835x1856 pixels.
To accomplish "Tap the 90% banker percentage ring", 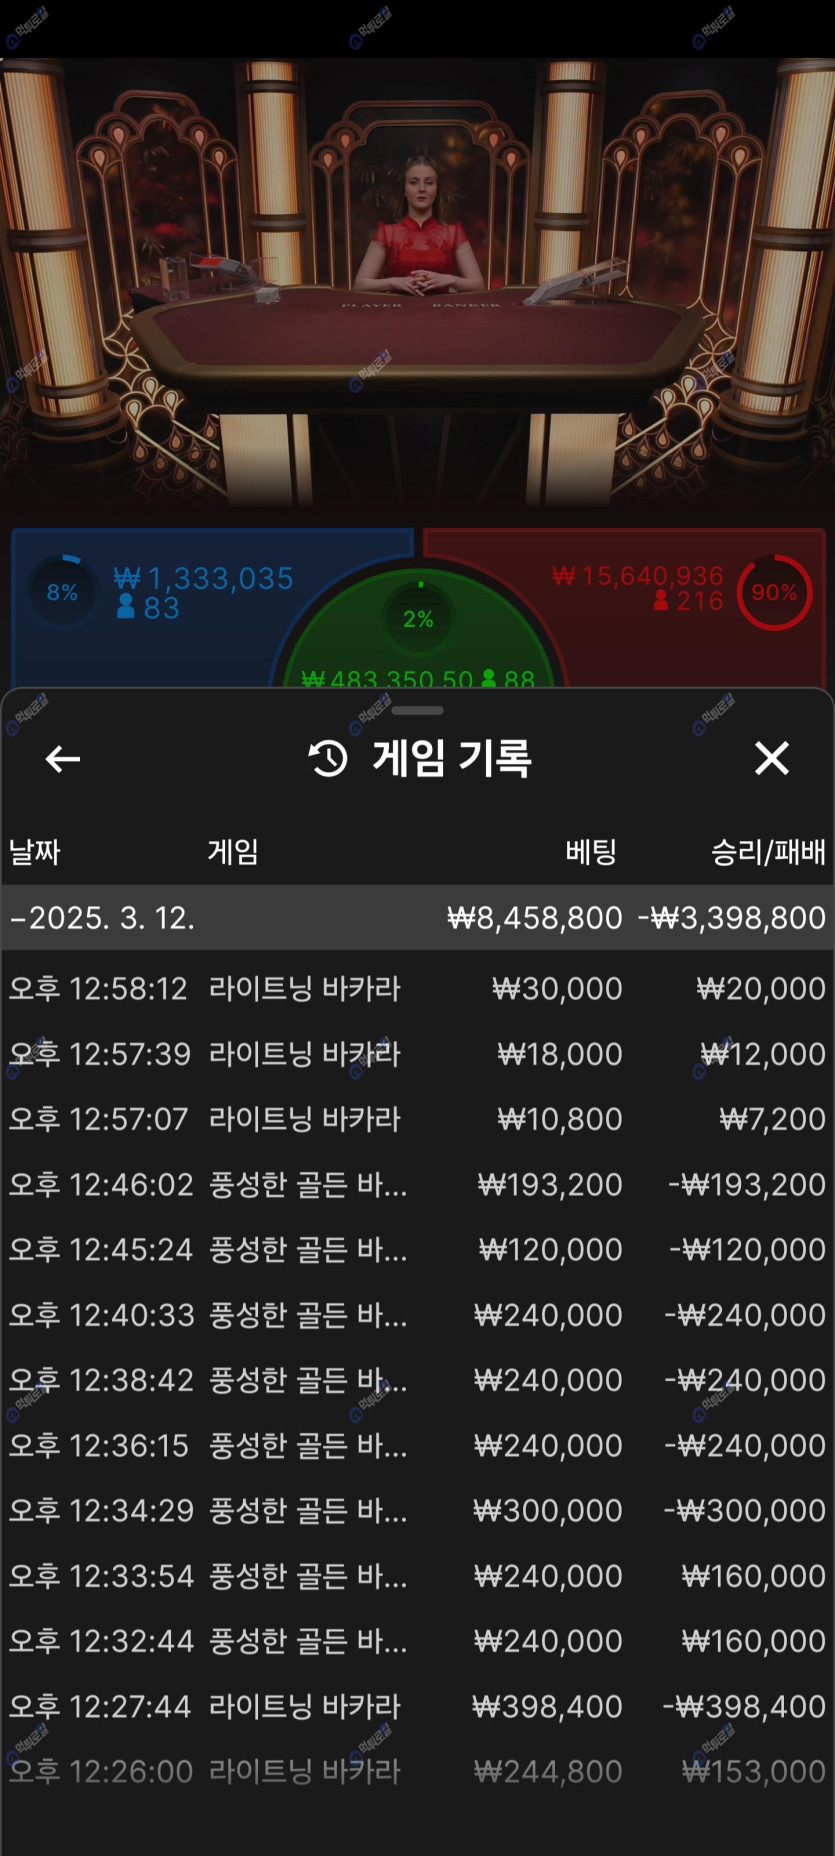I will [774, 593].
